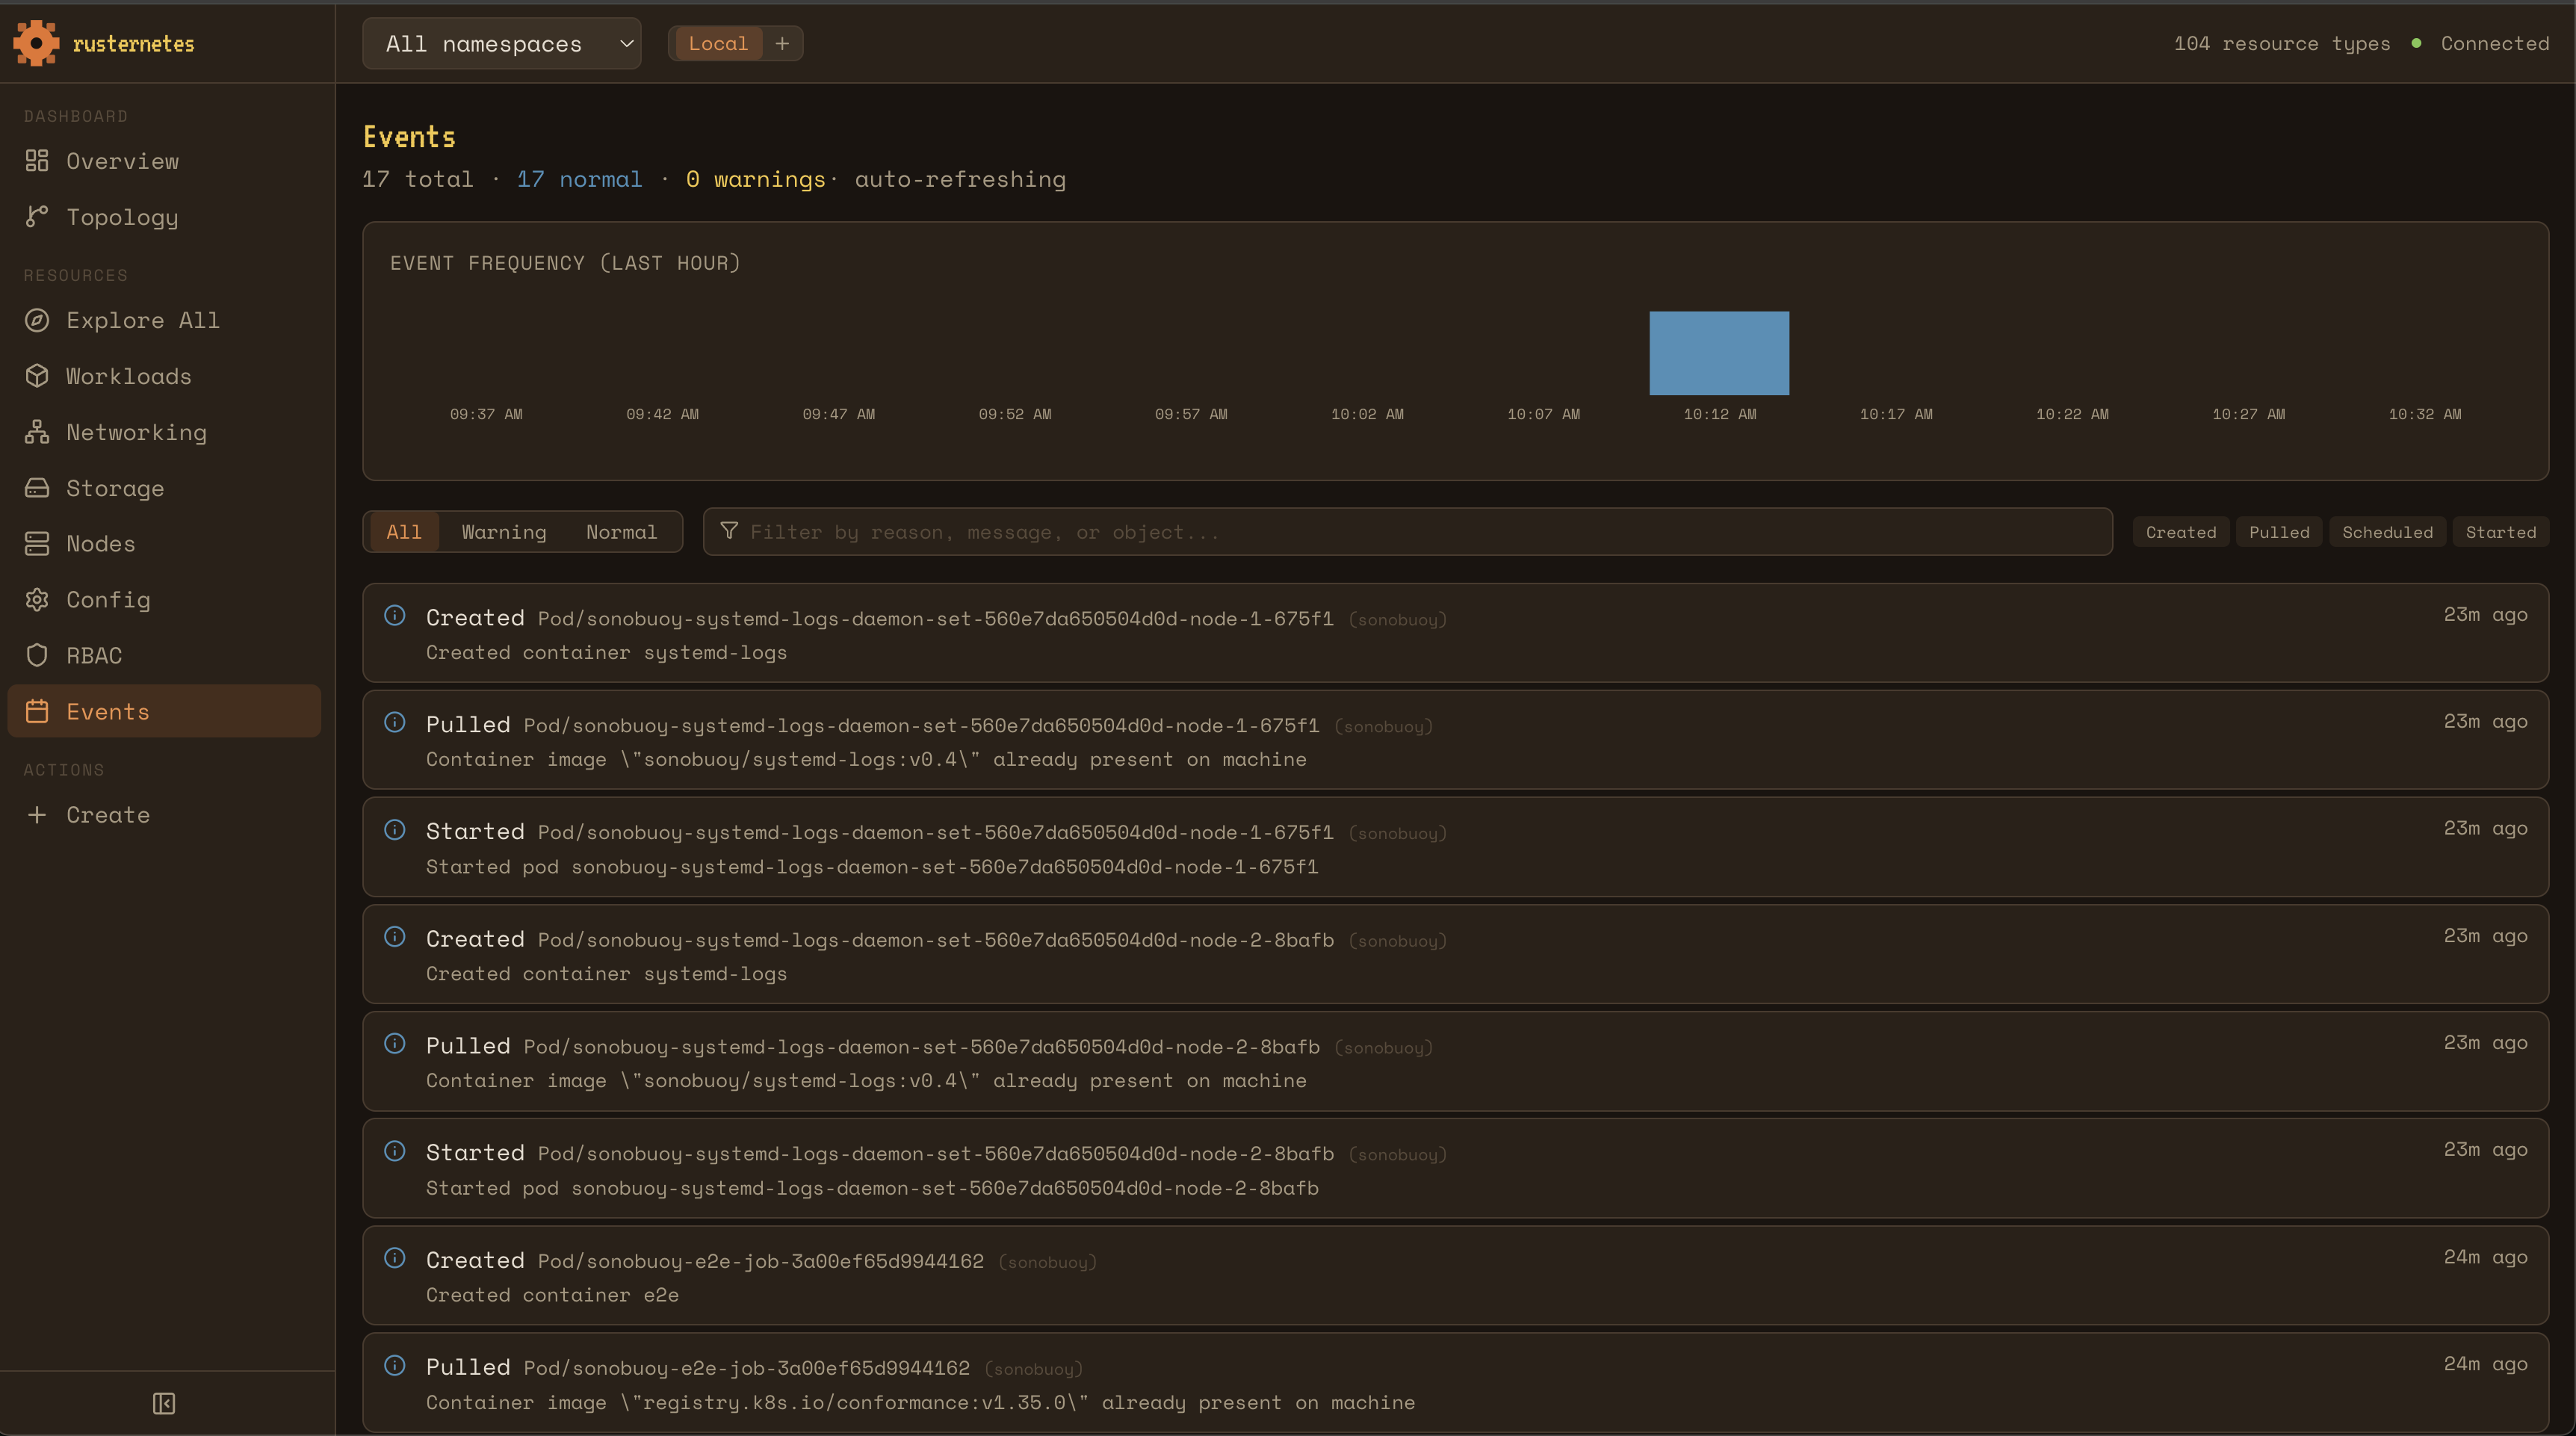Select the All severity filter
This screenshot has height=1436, width=2576.
[x=404, y=532]
